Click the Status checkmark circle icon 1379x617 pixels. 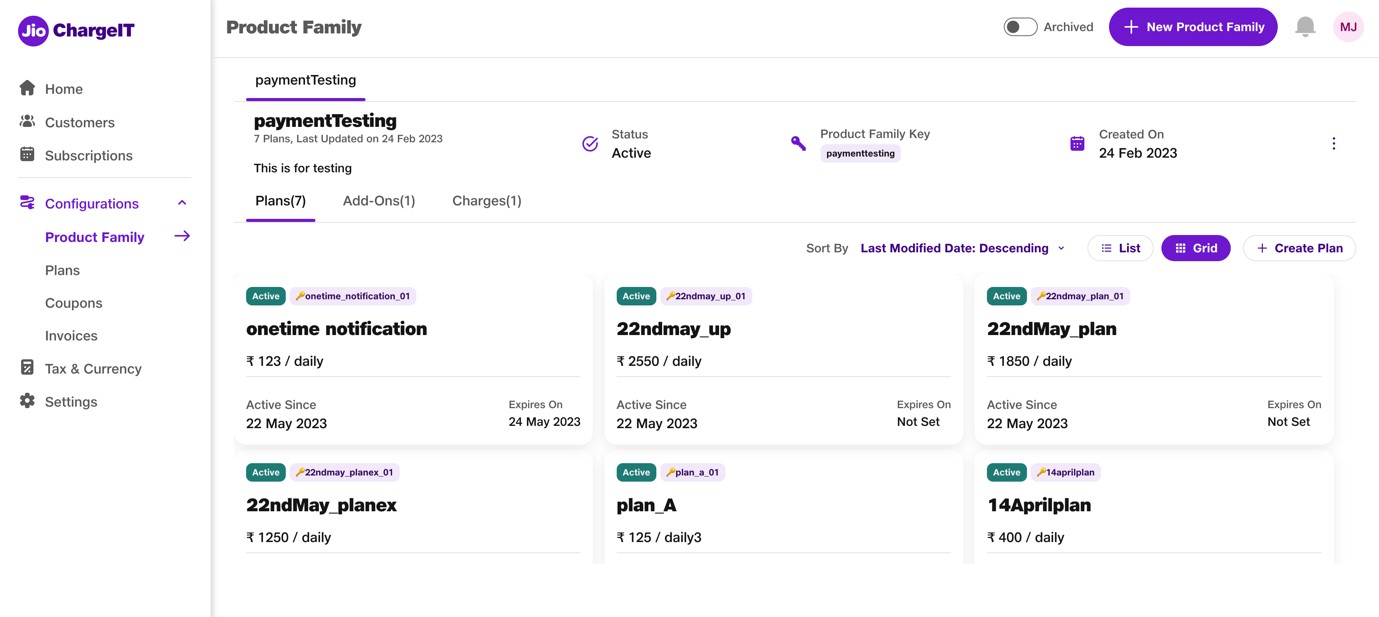pos(590,144)
